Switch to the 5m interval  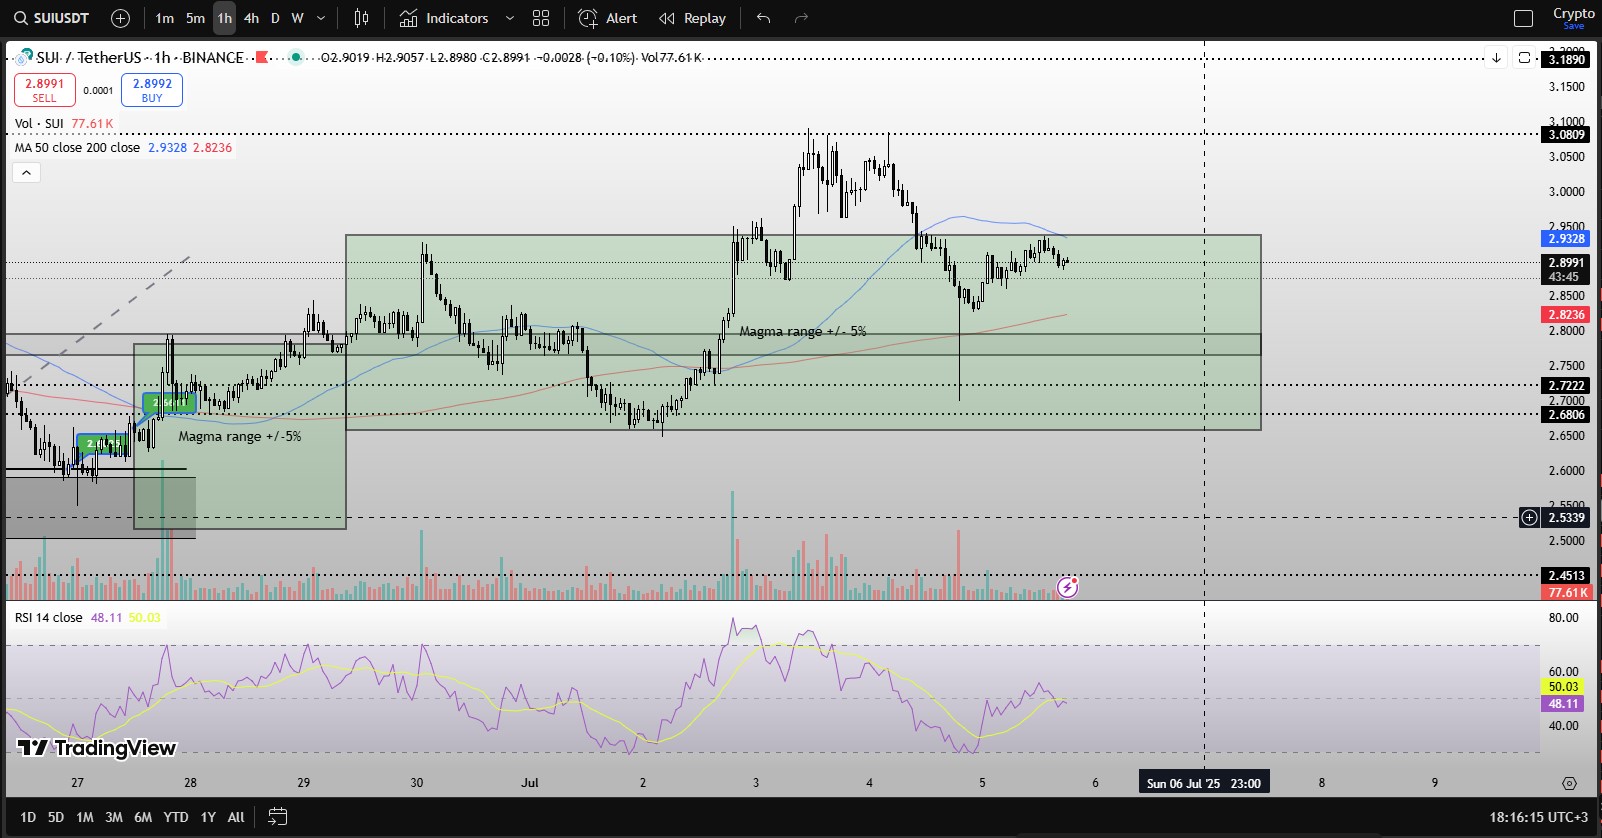point(195,18)
